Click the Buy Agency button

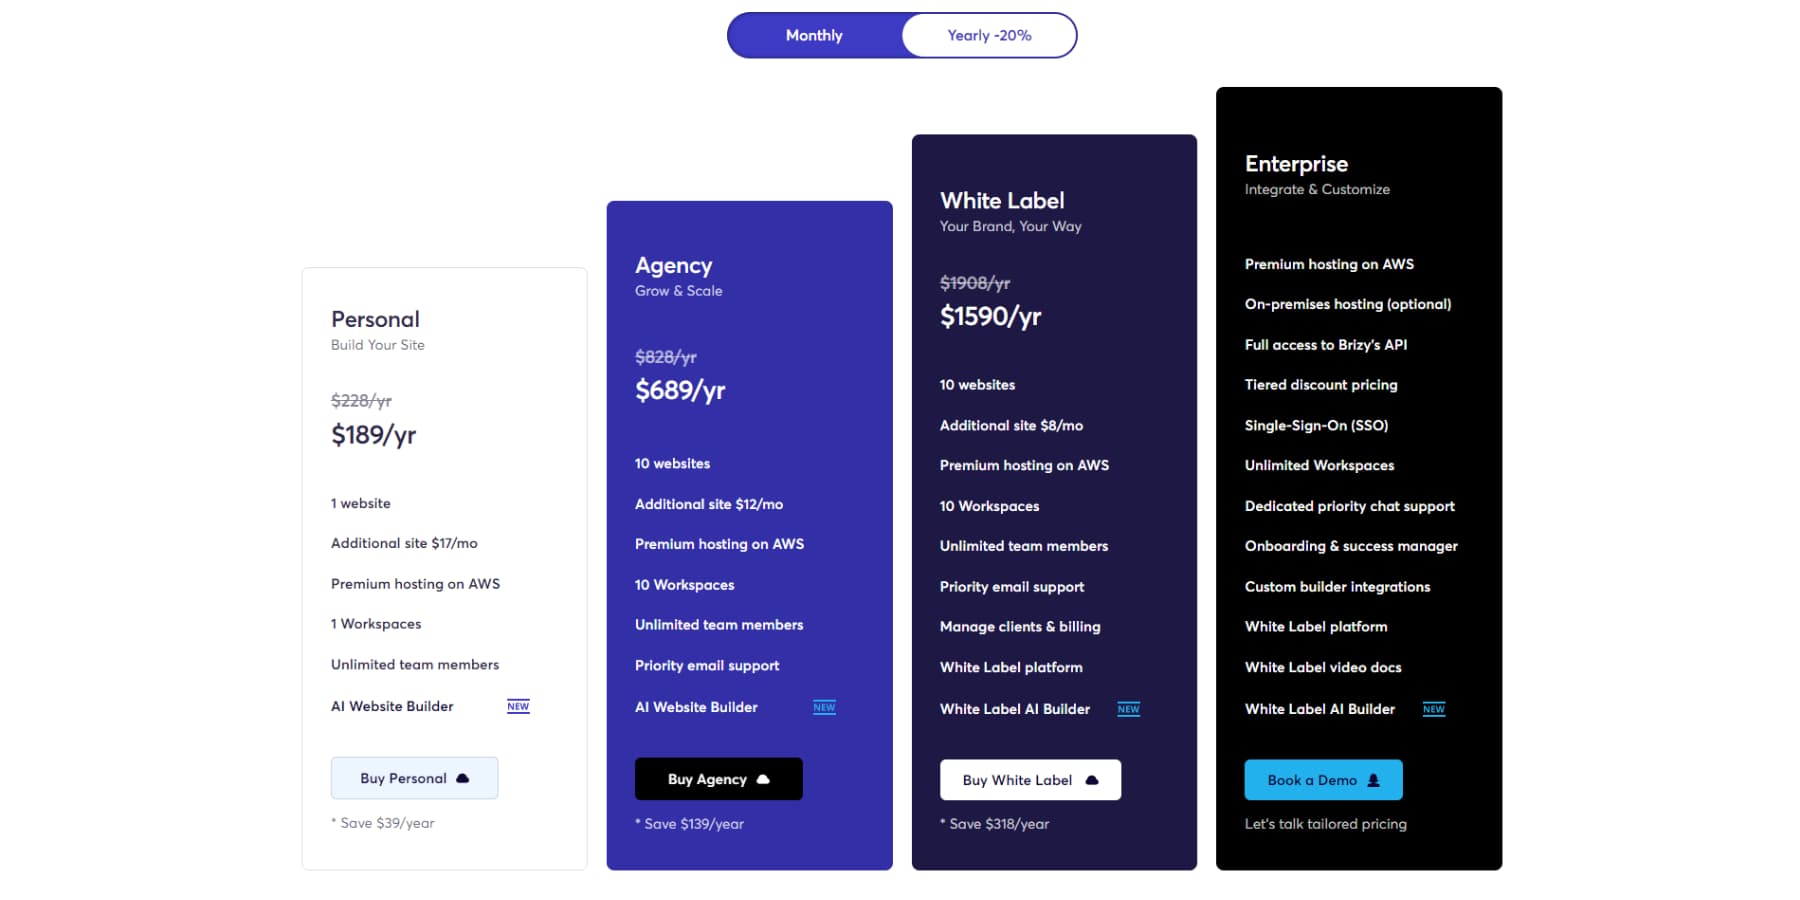click(718, 779)
